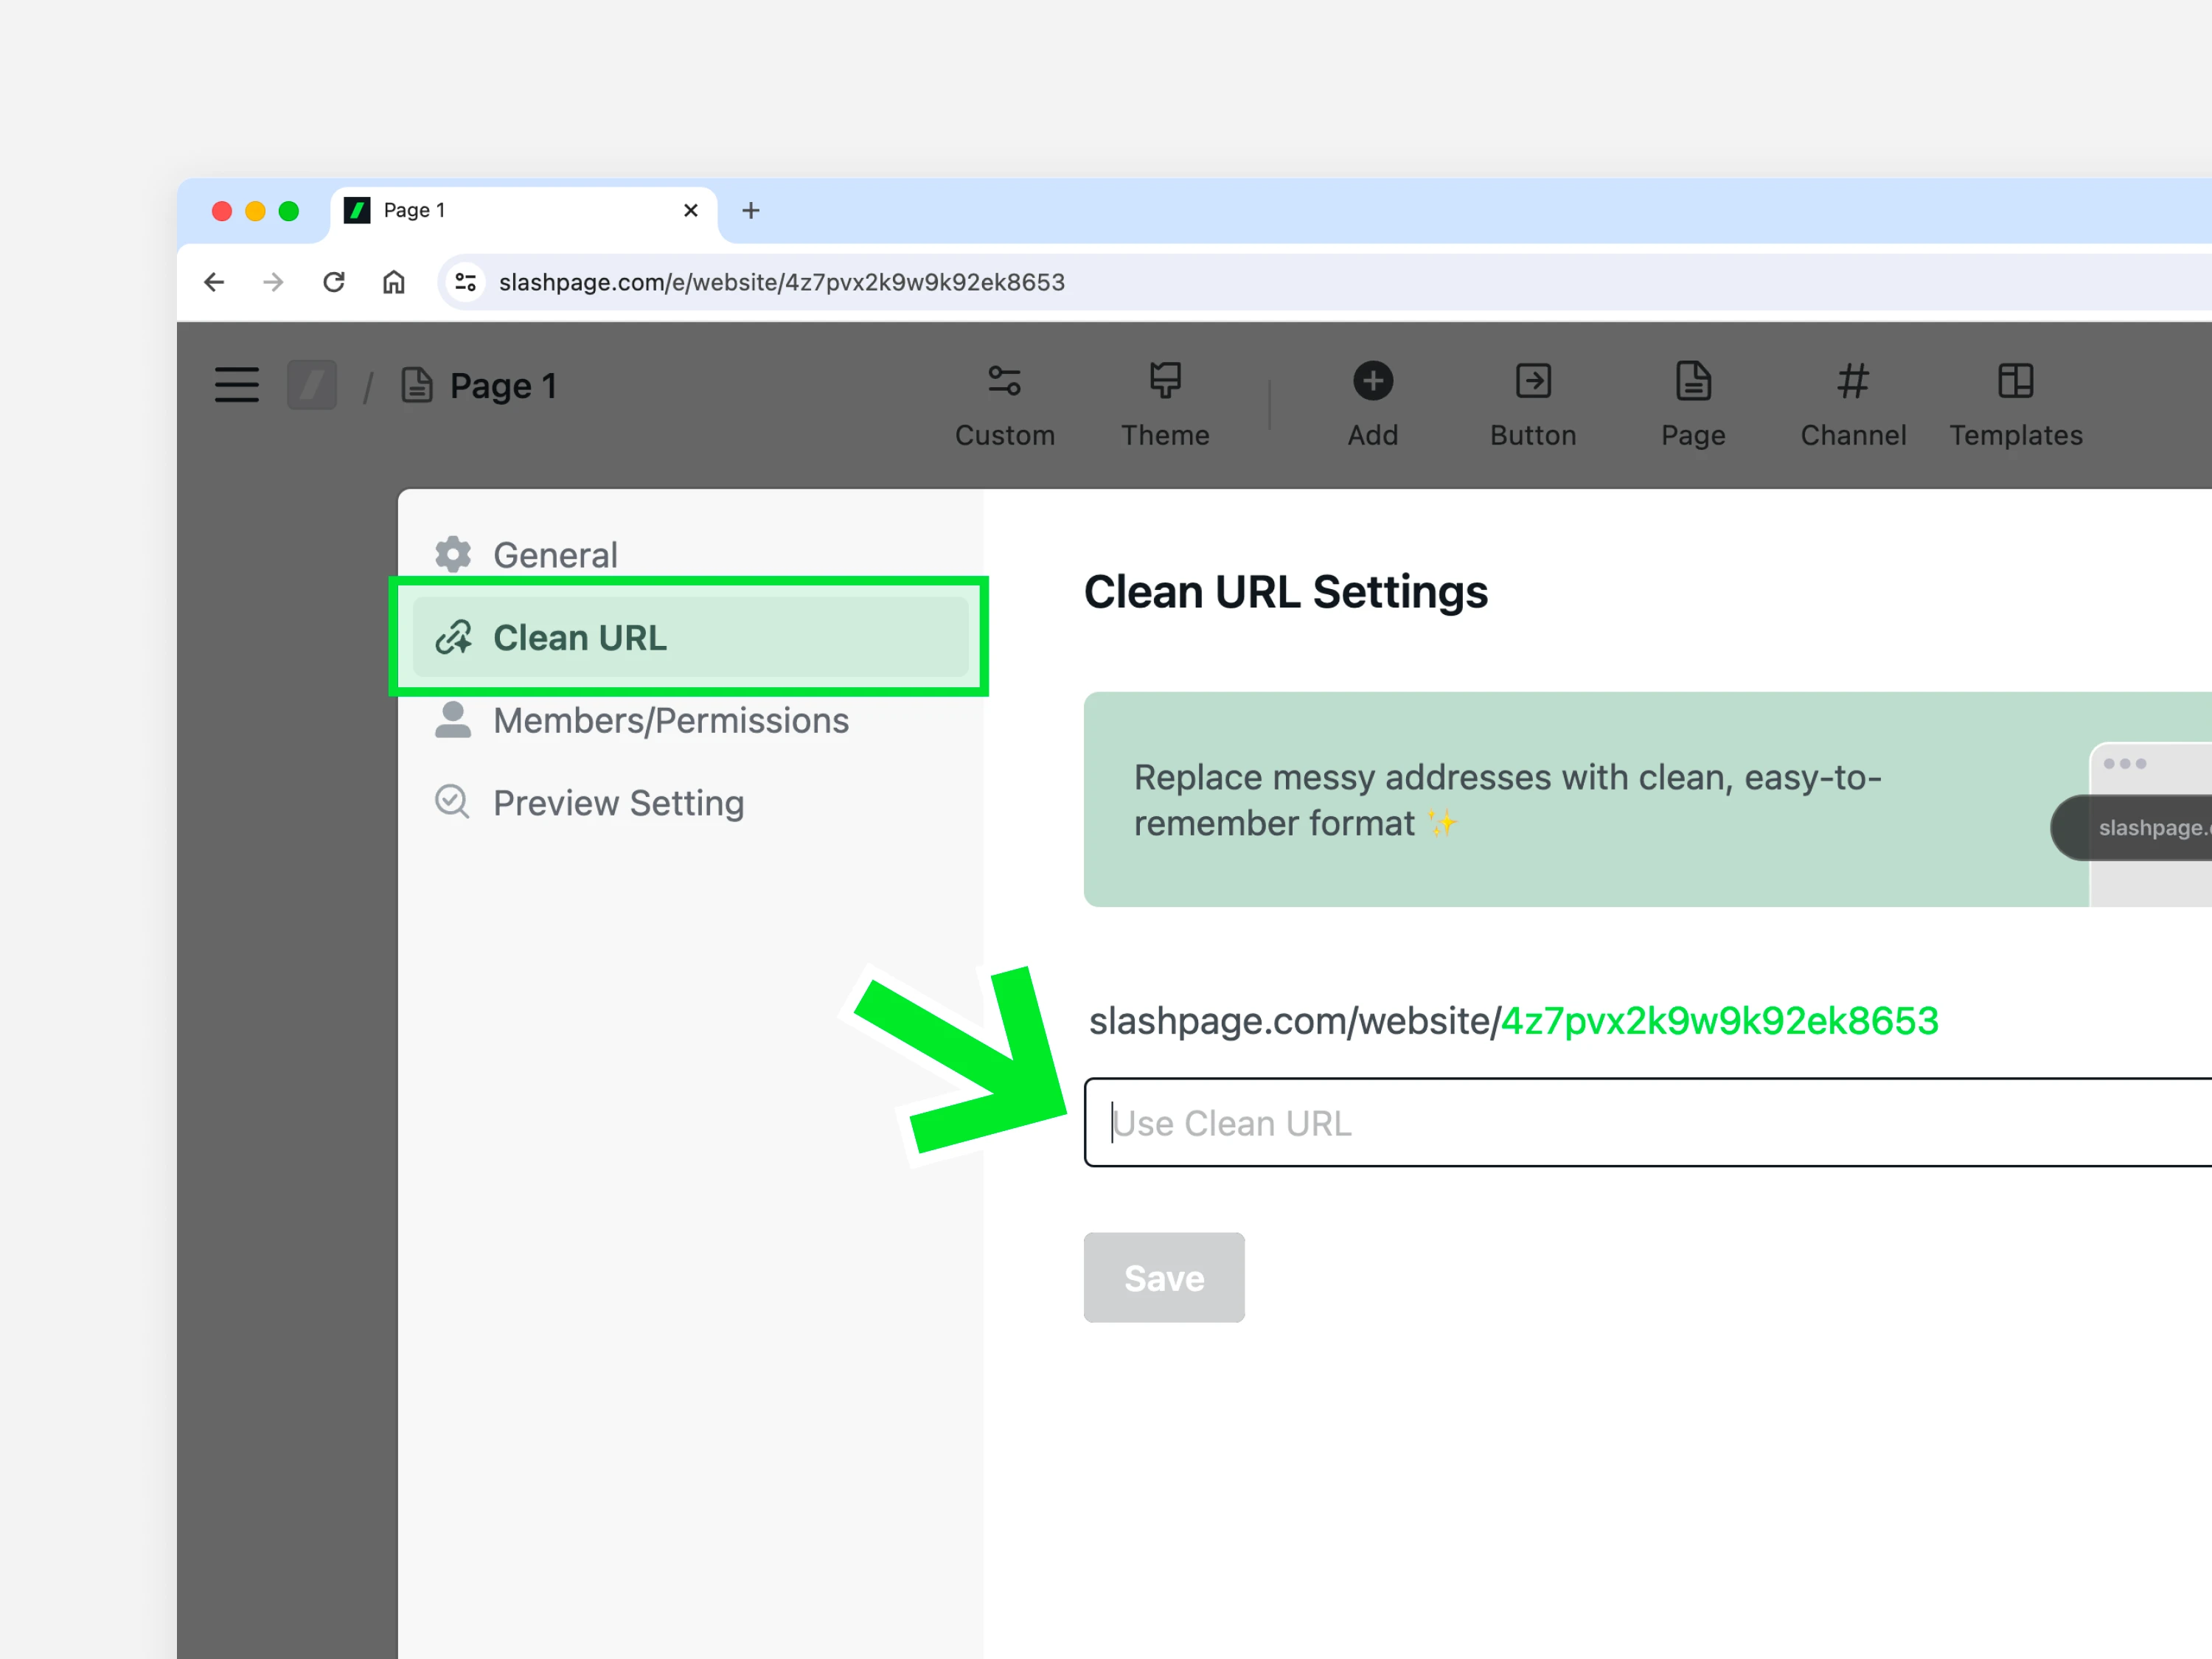Select the General settings section
Viewport: 2212px width, 1659px height.
690,555
